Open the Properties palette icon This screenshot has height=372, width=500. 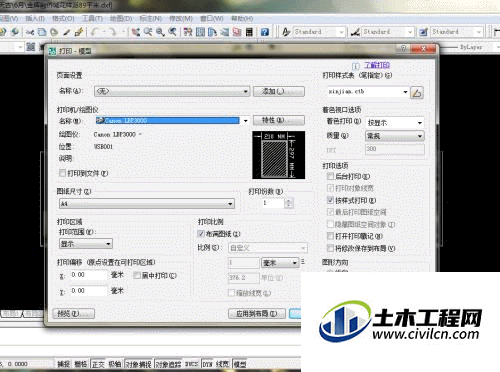point(188,32)
